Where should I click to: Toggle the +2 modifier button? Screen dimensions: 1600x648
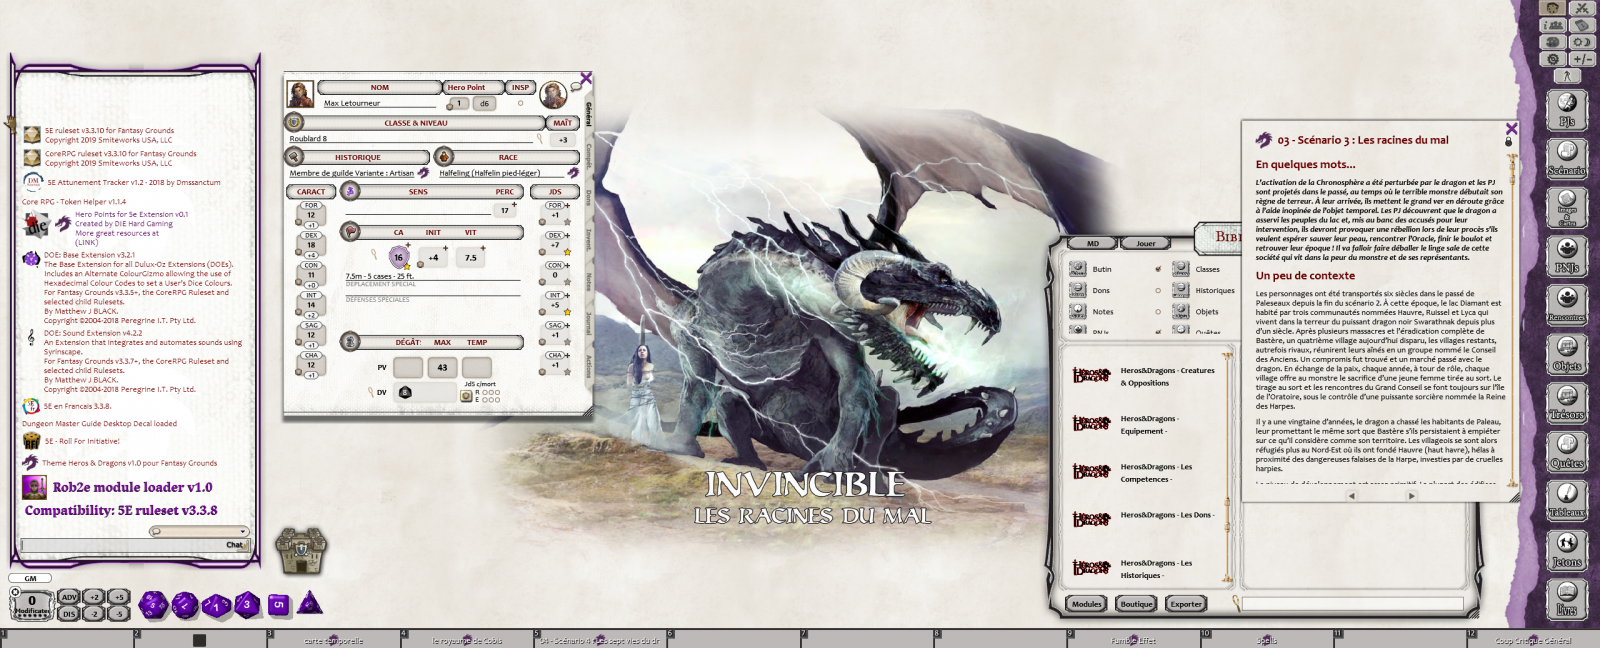tap(94, 597)
